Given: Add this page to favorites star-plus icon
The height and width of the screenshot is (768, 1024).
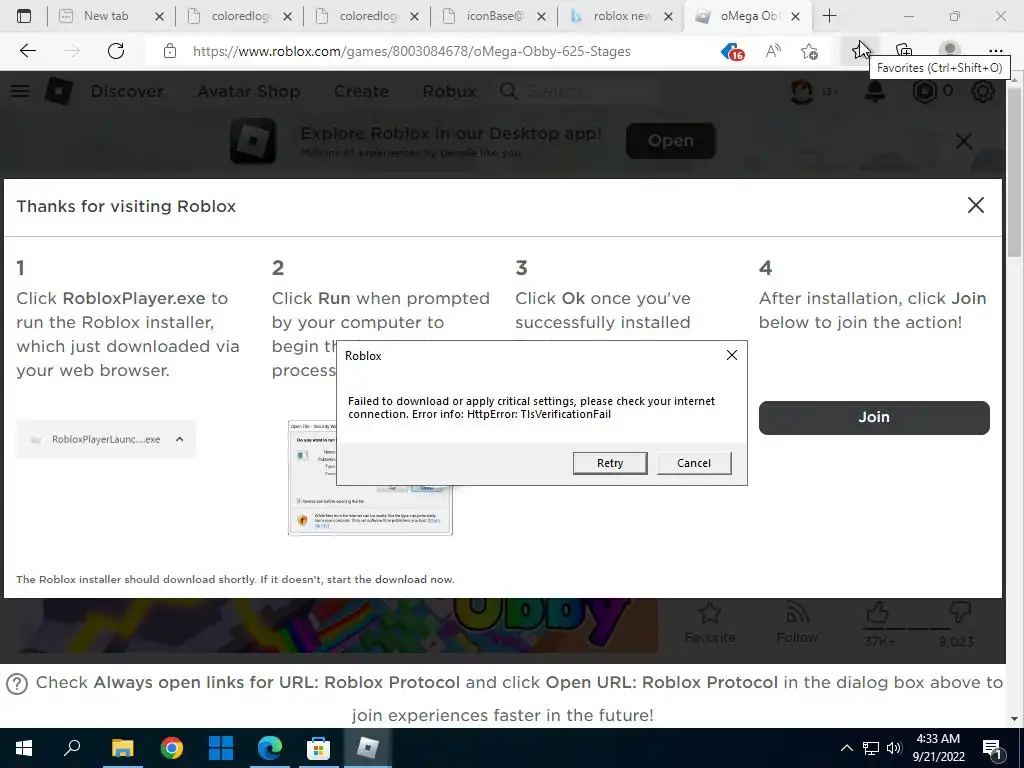Looking at the screenshot, I should tap(809, 51).
